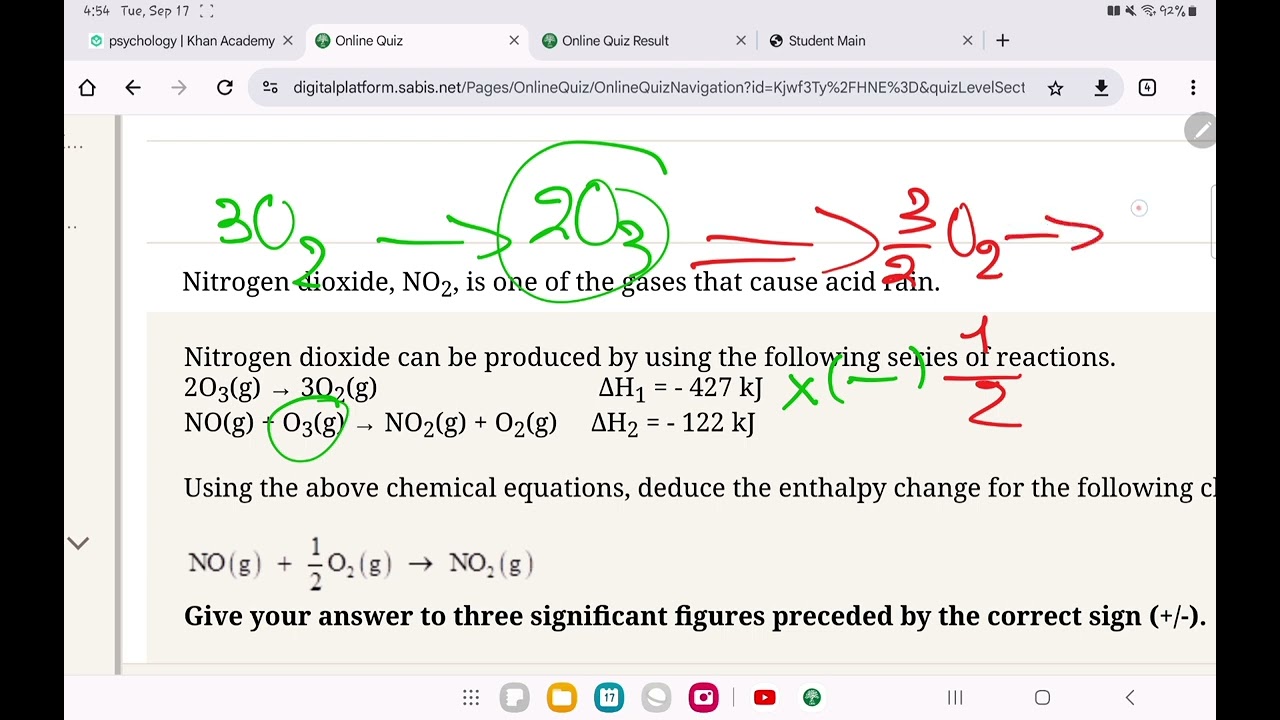Click the ΔH2 = - 122 kJ value
This screenshot has height=720, width=1280.
[673, 423]
